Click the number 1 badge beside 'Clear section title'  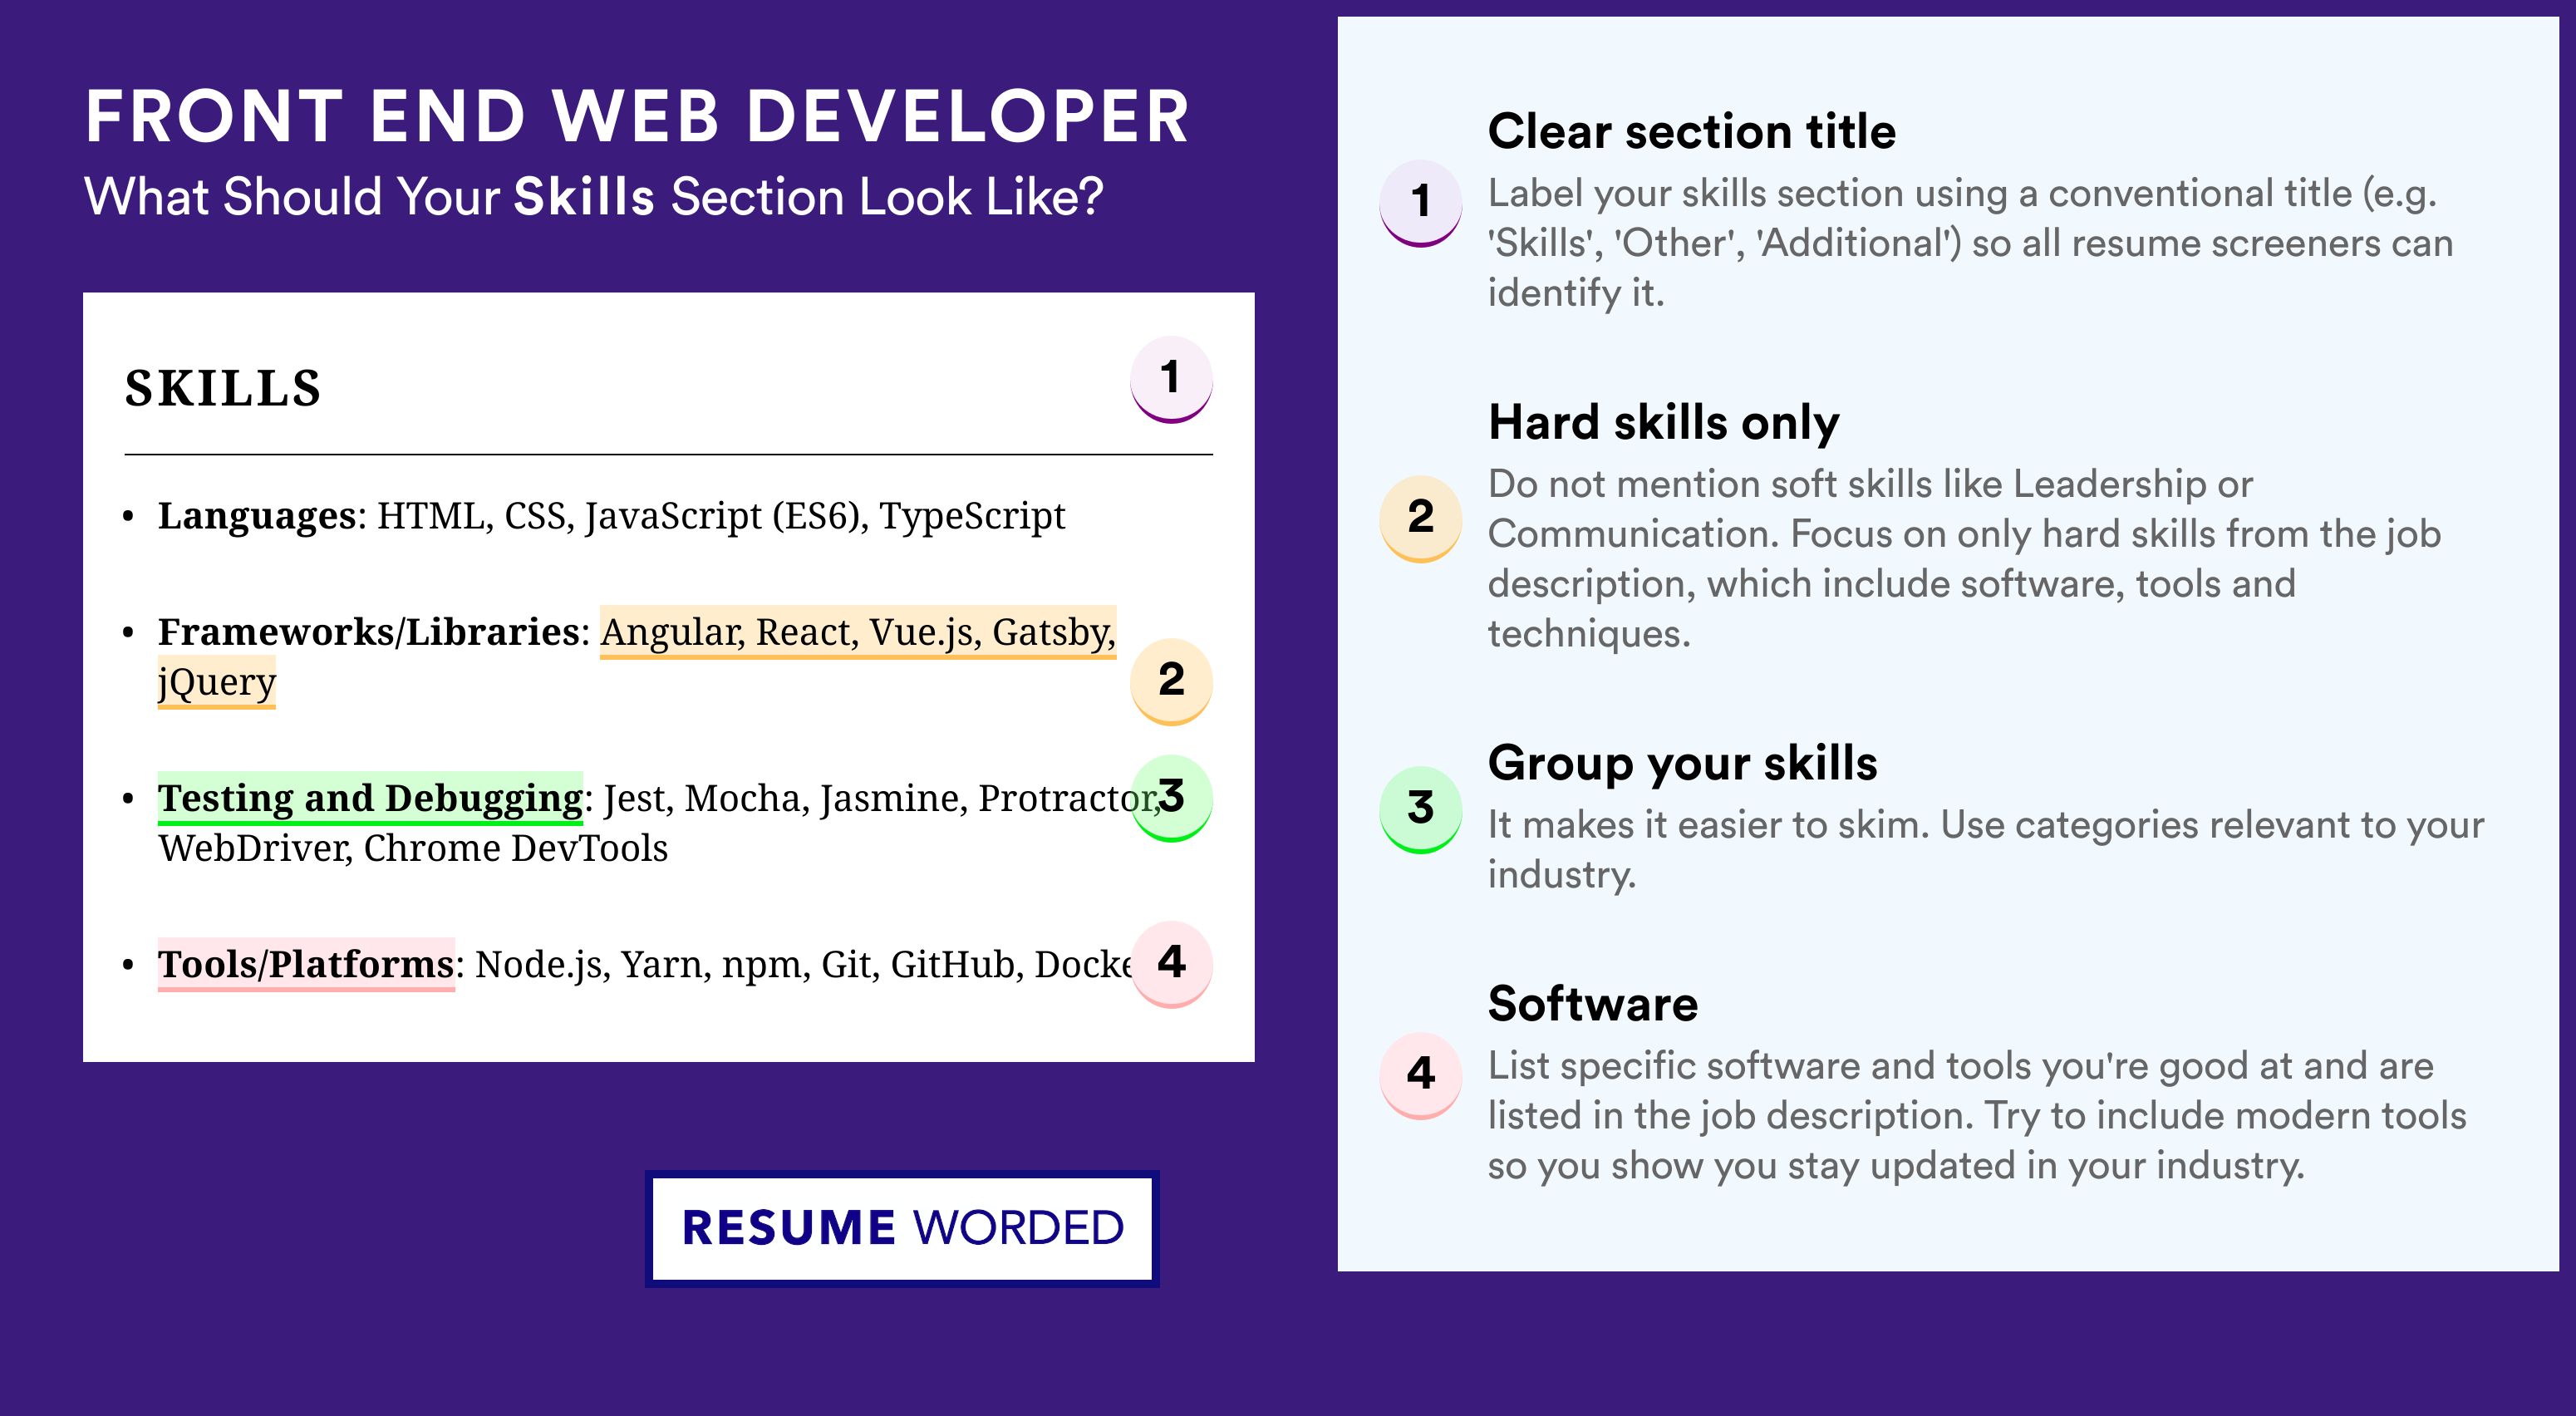tap(1421, 203)
